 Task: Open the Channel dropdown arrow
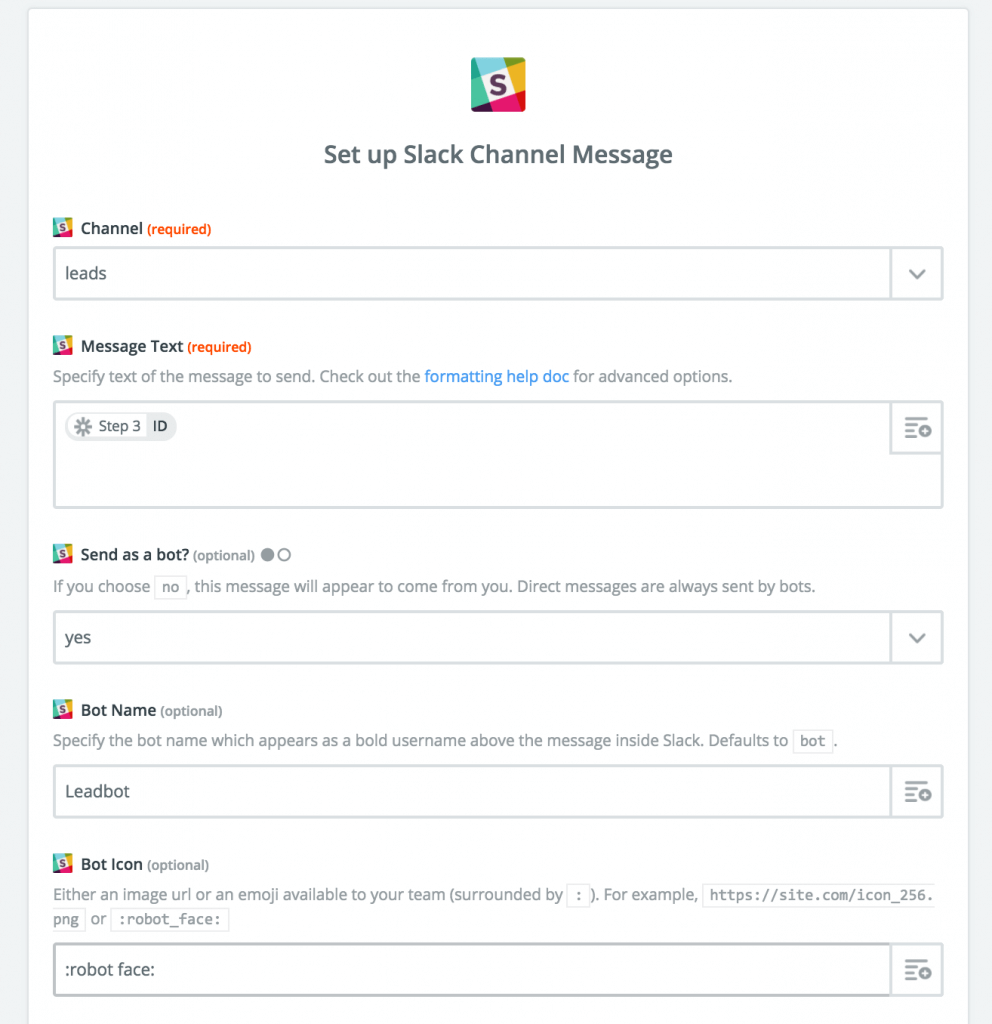[916, 273]
